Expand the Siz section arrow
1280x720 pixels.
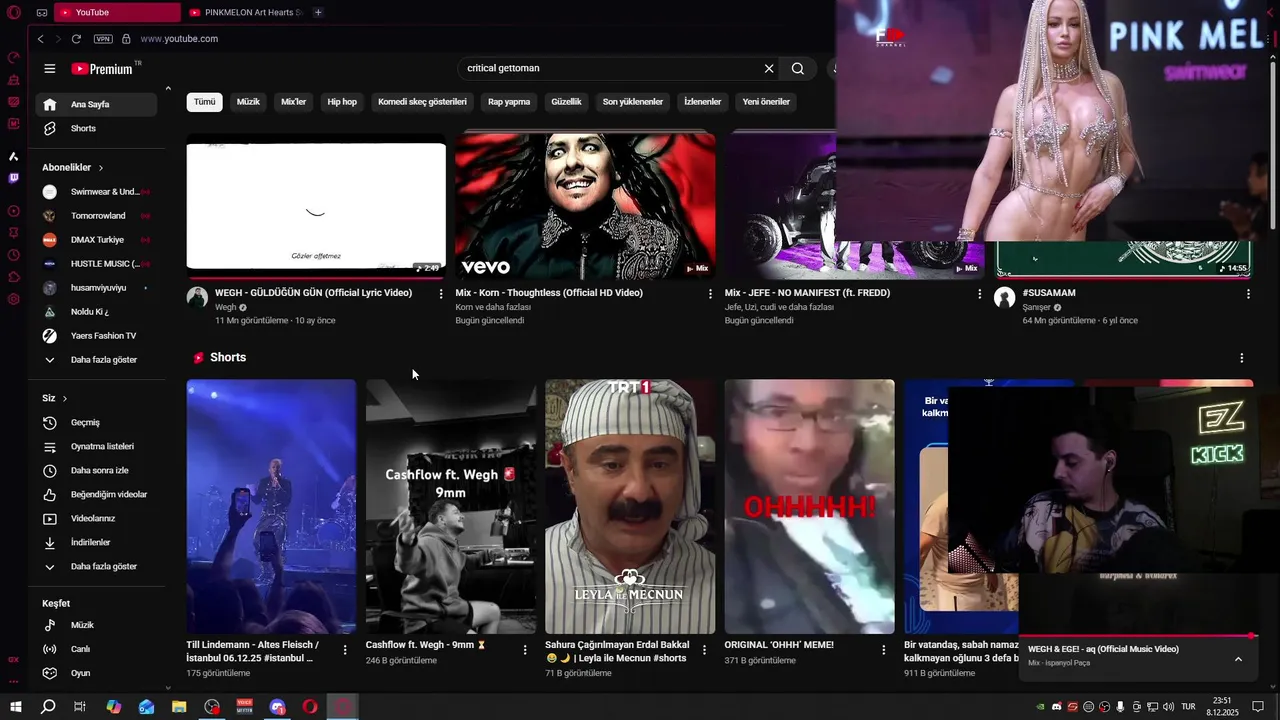point(65,398)
